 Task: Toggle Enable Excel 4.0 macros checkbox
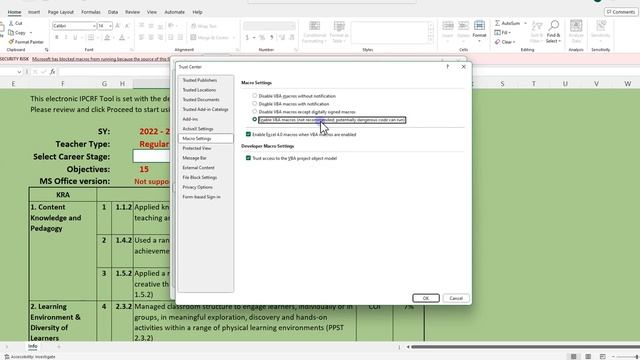pyautogui.click(x=248, y=134)
